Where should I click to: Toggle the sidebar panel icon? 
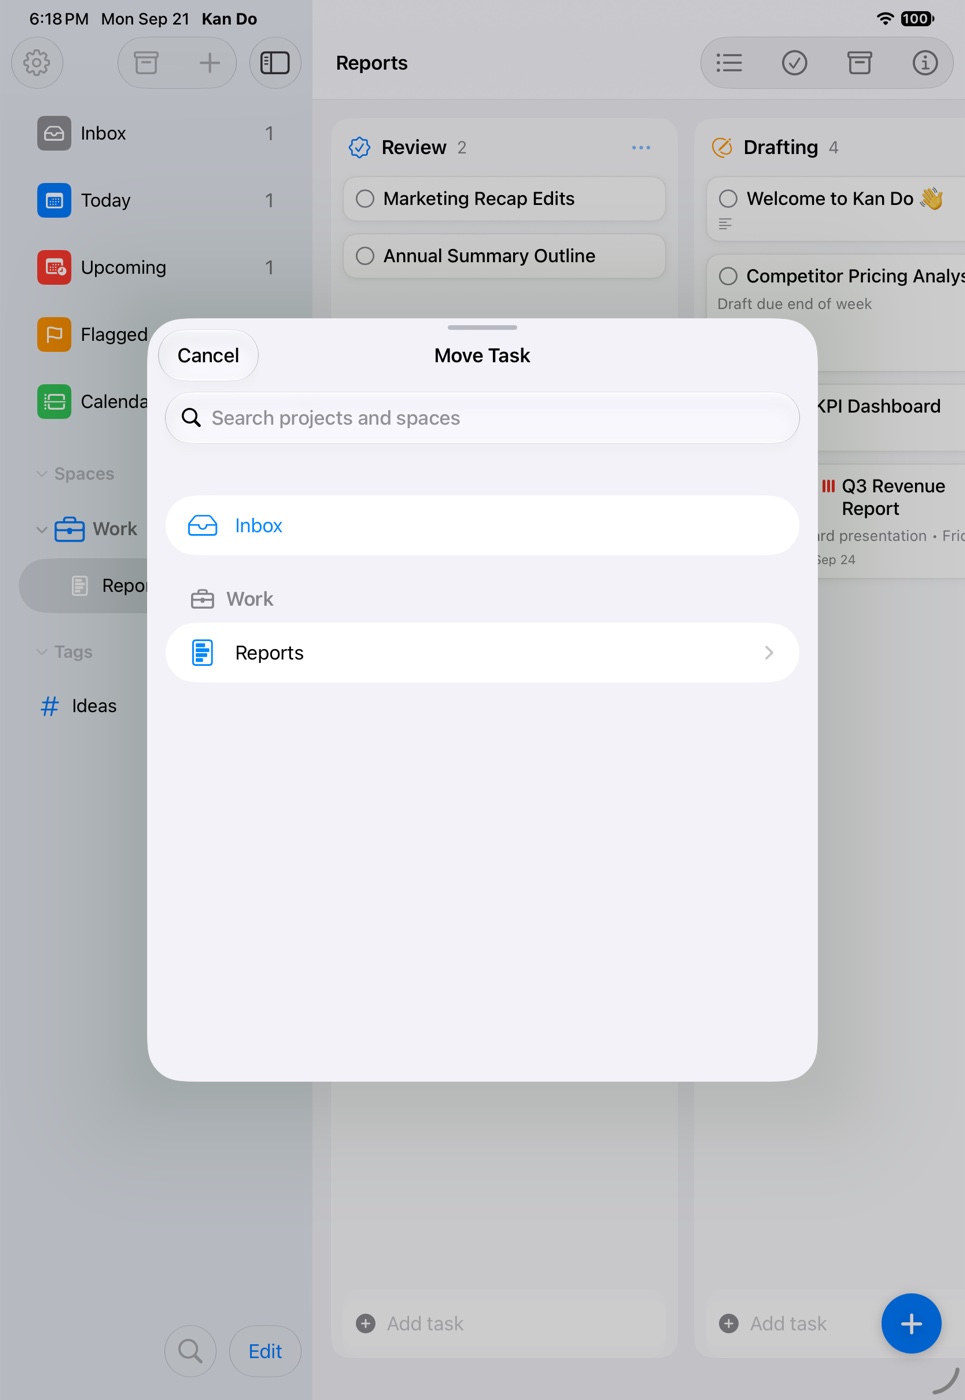click(275, 63)
